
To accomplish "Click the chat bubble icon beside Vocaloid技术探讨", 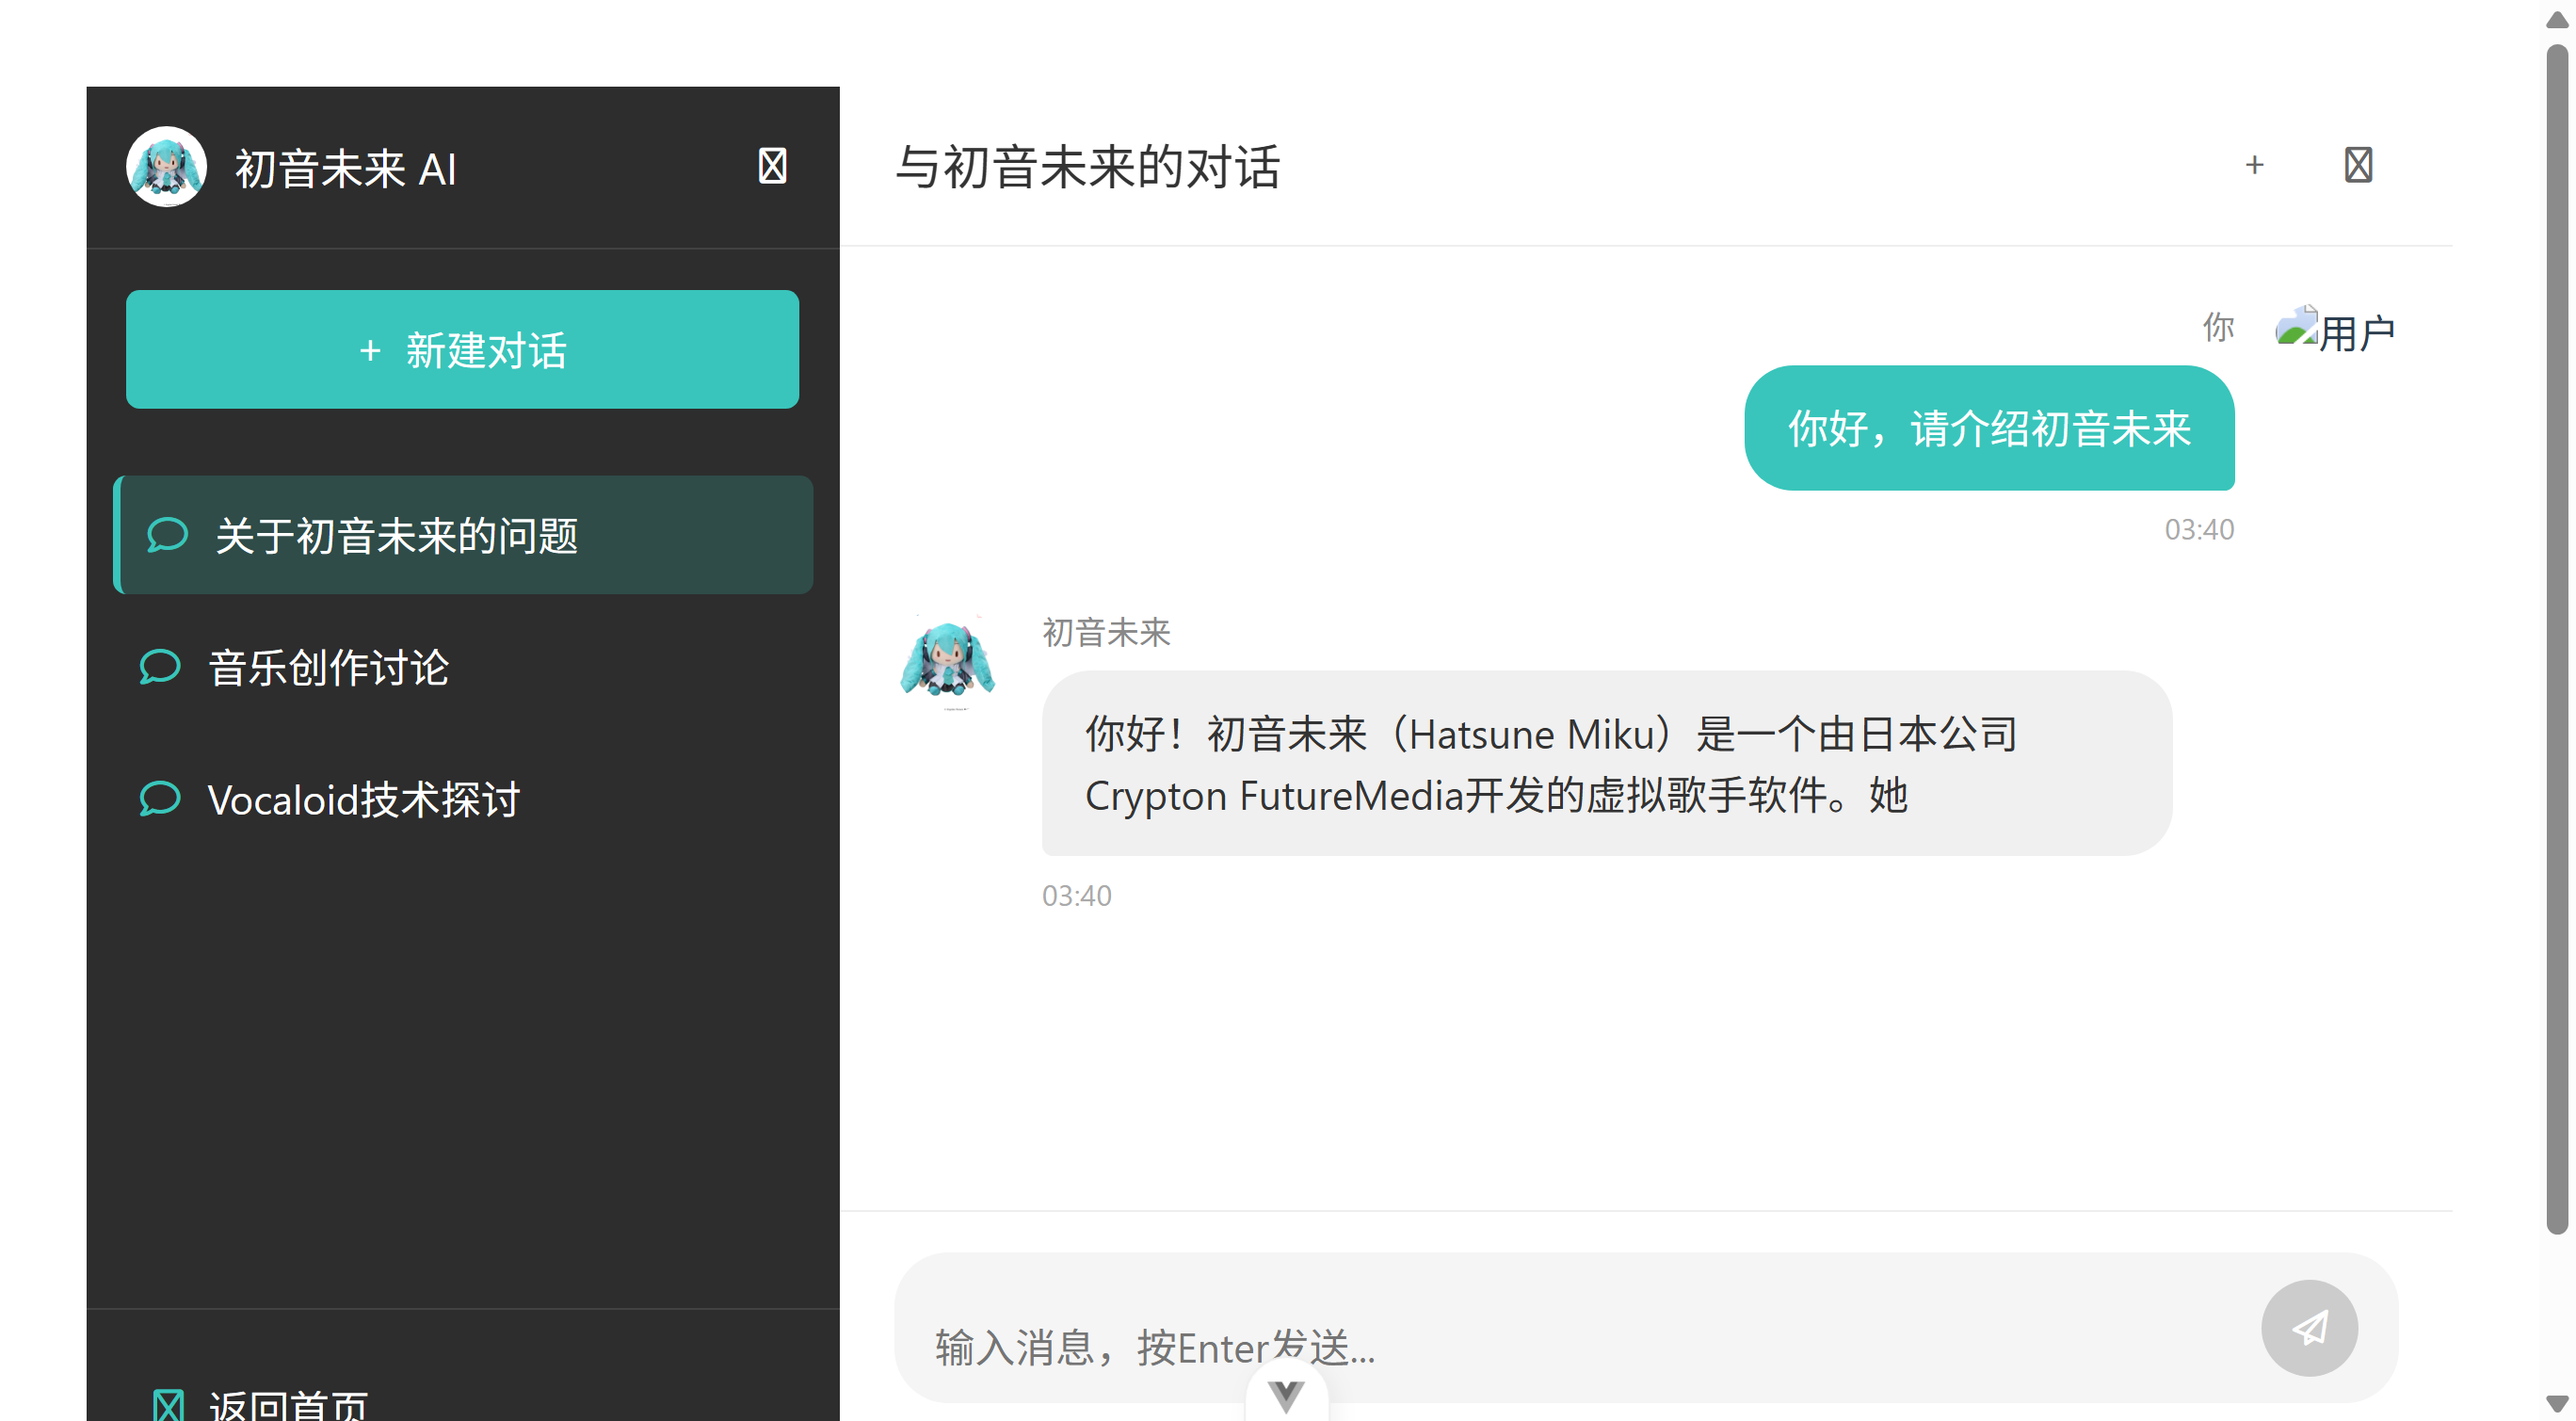I will (x=159, y=799).
